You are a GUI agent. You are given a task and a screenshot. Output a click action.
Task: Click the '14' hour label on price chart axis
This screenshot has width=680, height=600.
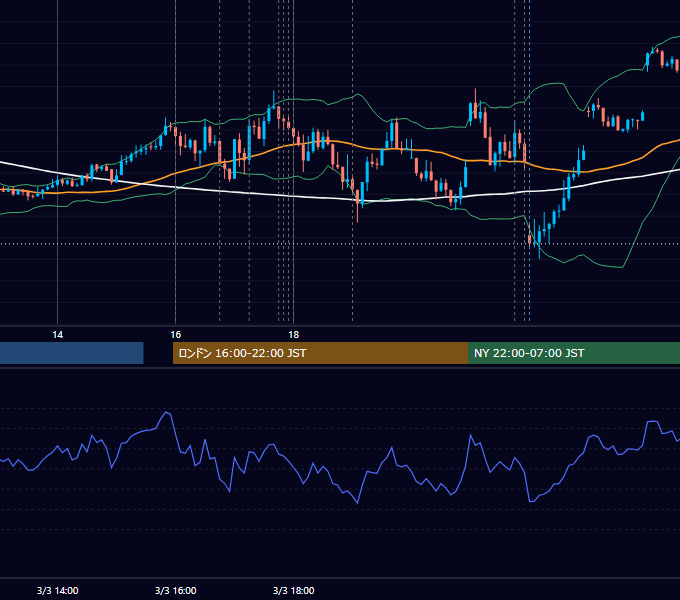(x=57, y=334)
